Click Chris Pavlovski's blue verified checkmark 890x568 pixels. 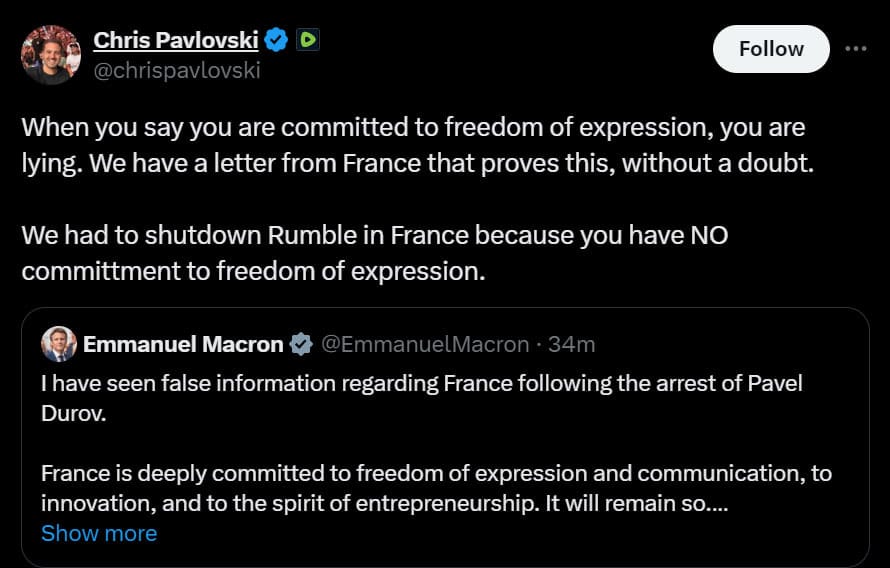coord(276,40)
